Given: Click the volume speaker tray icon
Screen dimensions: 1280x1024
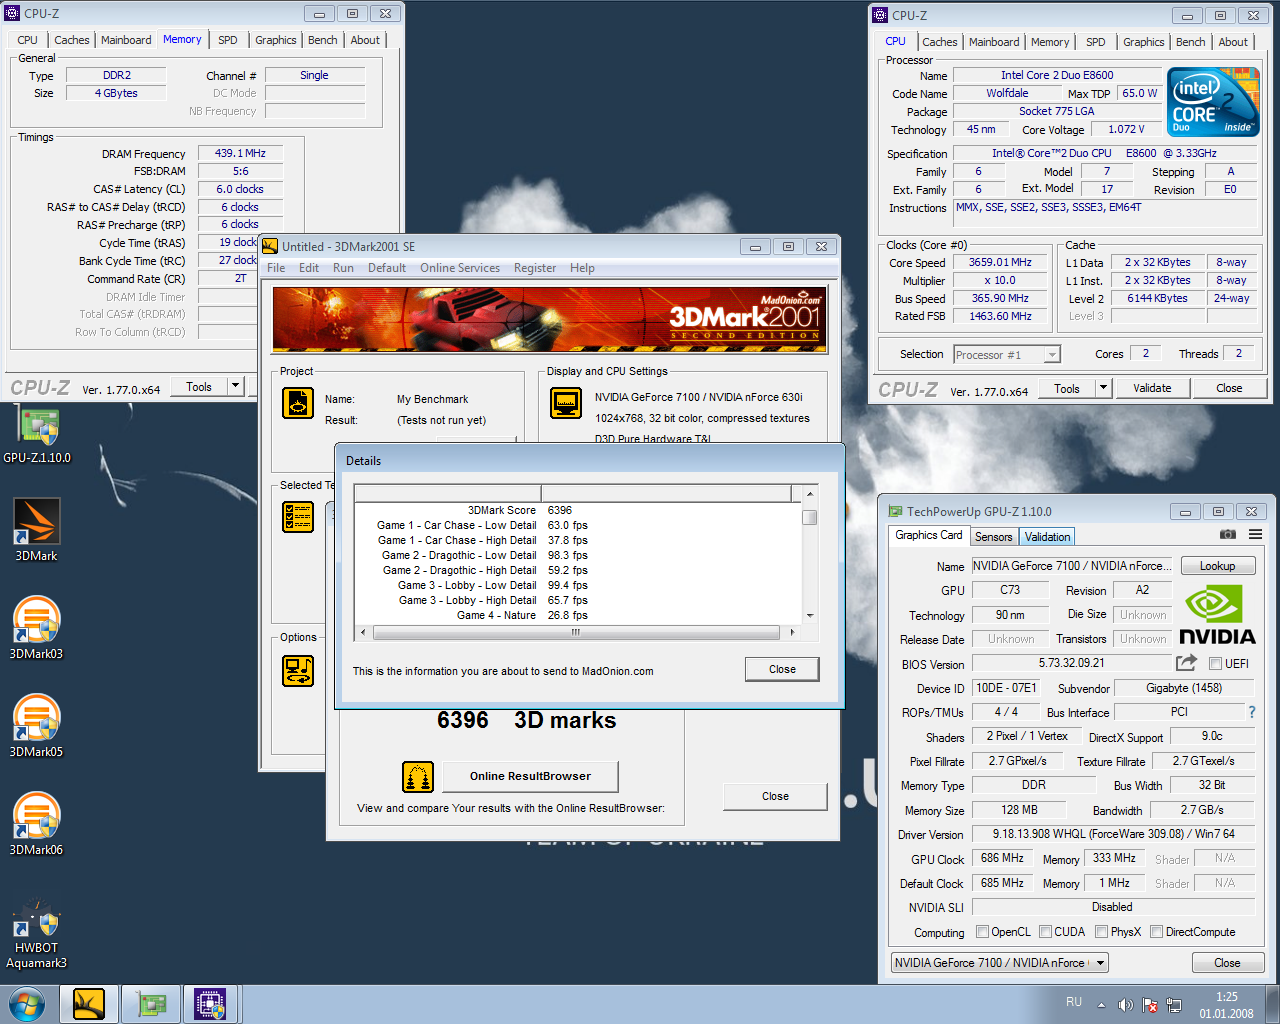Looking at the screenshot, I should pos(1125,1005).
